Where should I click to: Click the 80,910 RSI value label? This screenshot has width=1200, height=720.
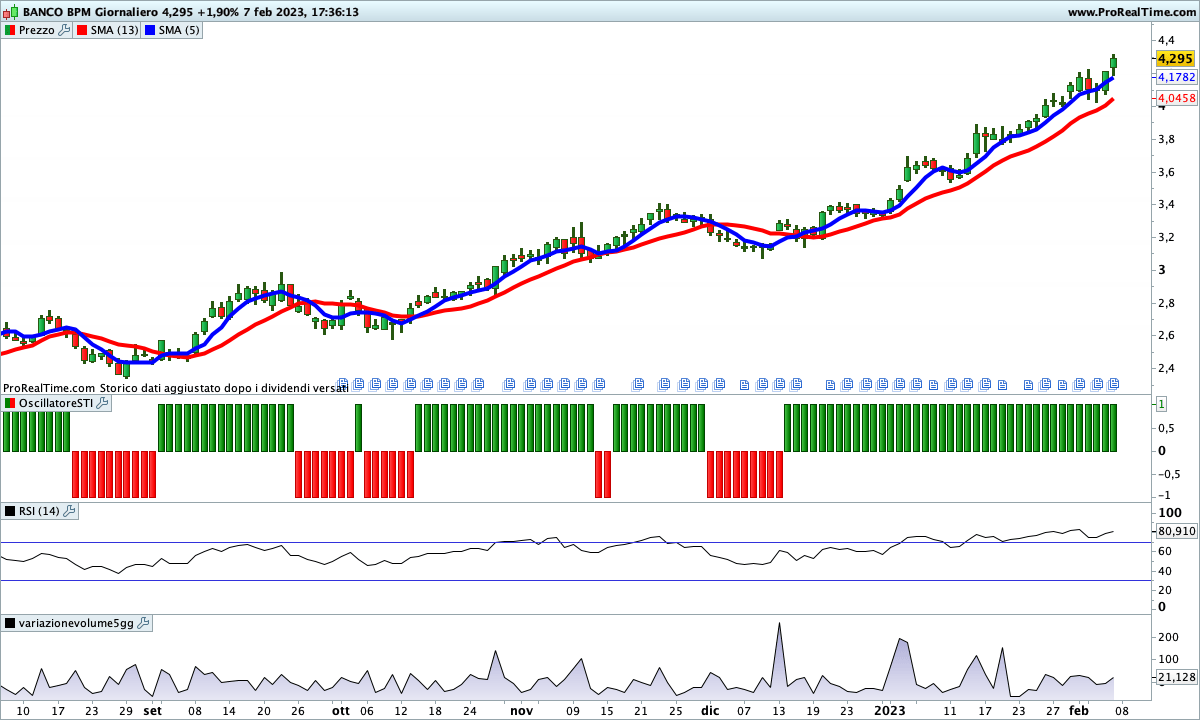[1177, 531]
